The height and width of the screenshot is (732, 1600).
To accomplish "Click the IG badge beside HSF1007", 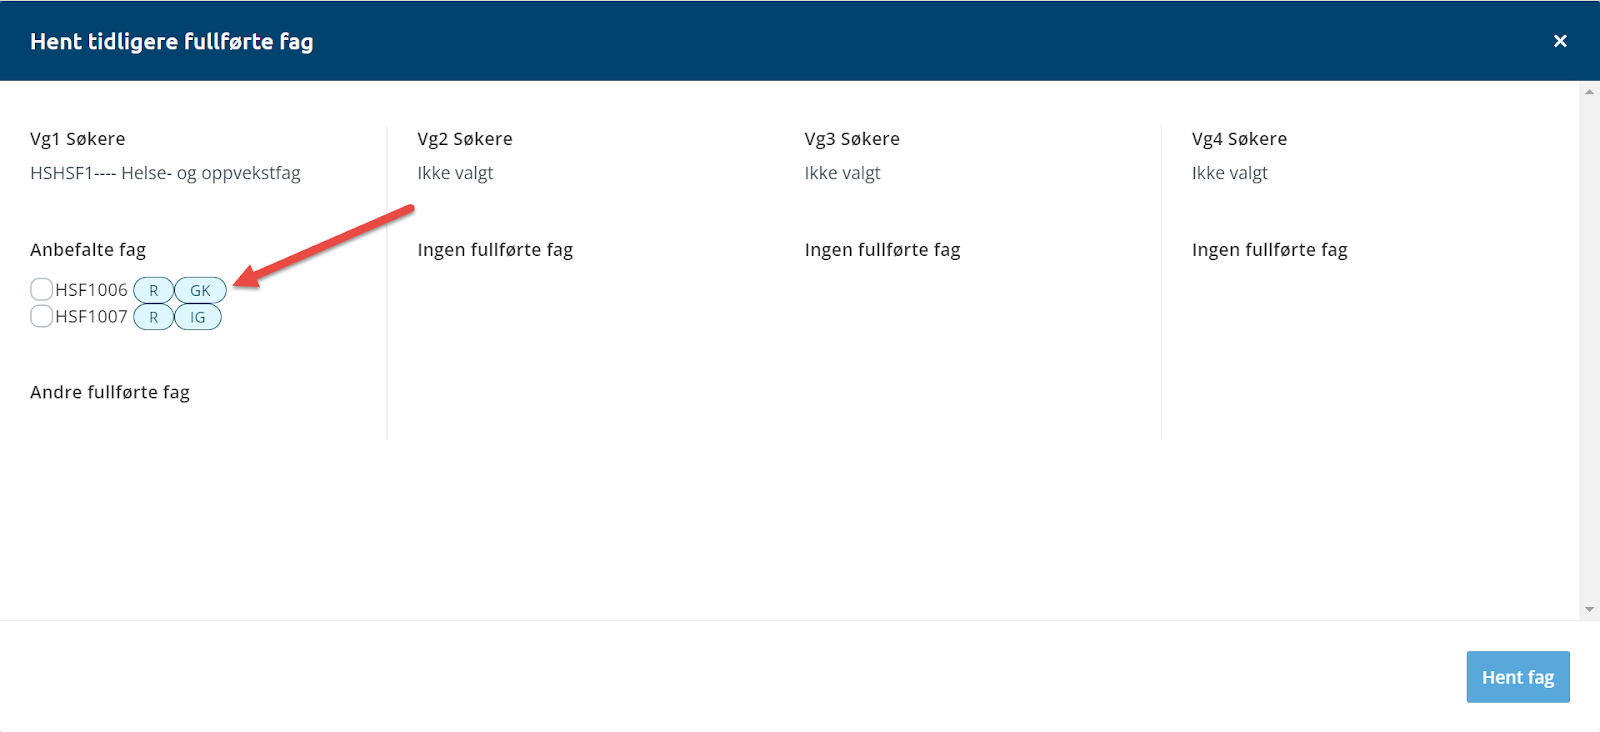I will tap(198, 318).
